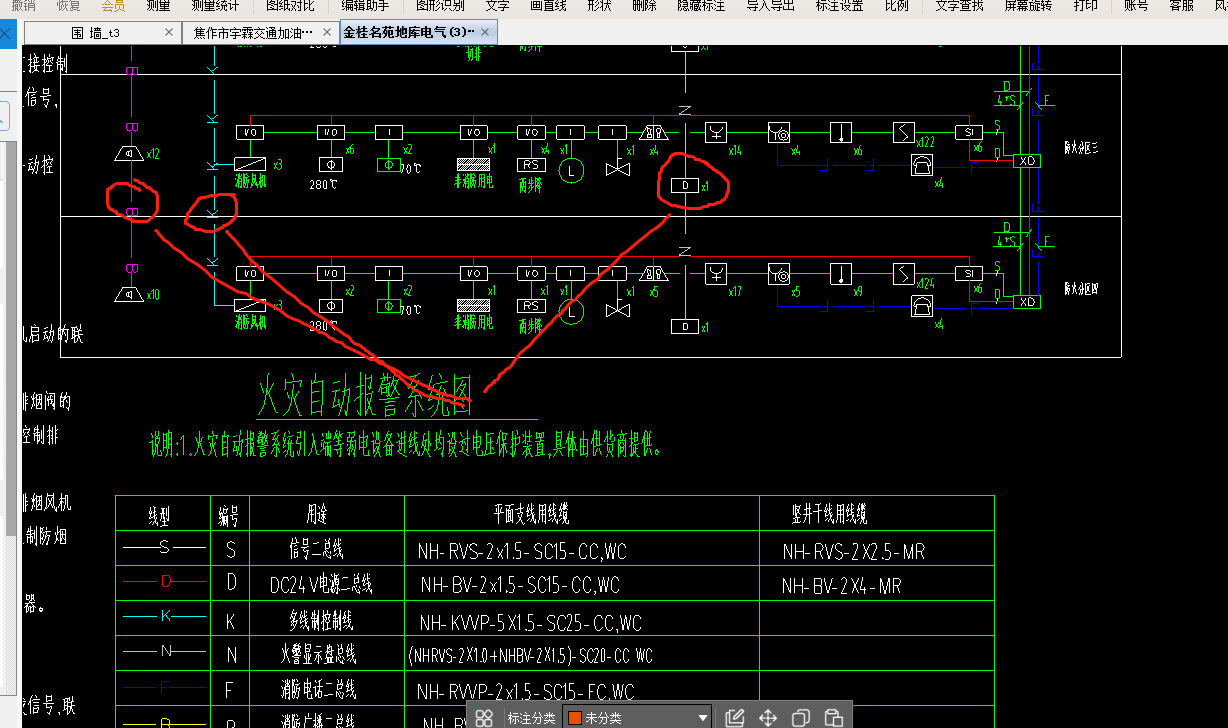Open 导入导出 import export
The height and width of the screenshot is (728, 1228).
tap(771, 6)
